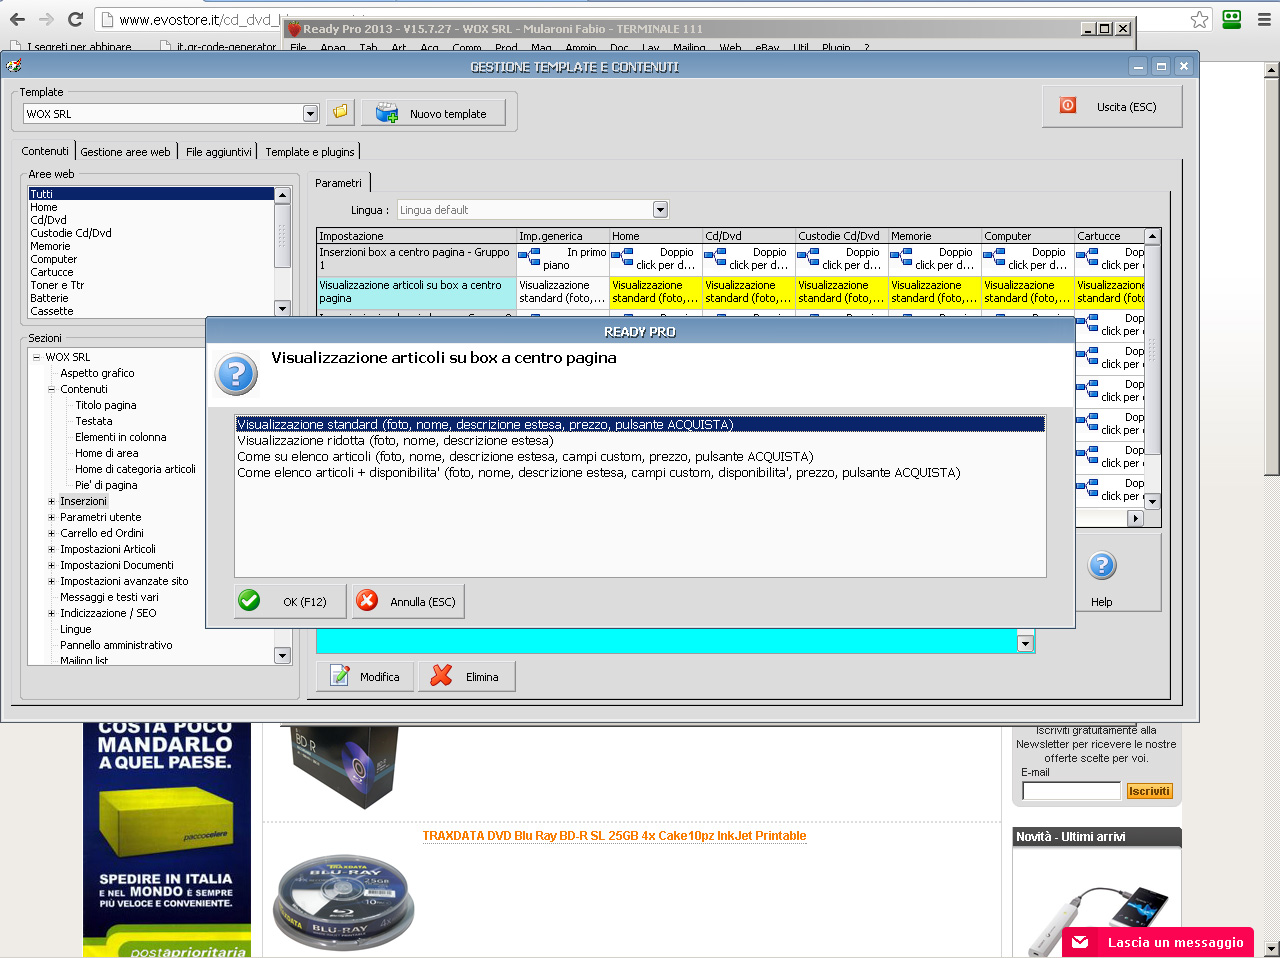The width and height of the screenshot is (1280, 958).
Task: Open the TRAXDATA DVD Blu Ray product link
Action: point(614,836)
